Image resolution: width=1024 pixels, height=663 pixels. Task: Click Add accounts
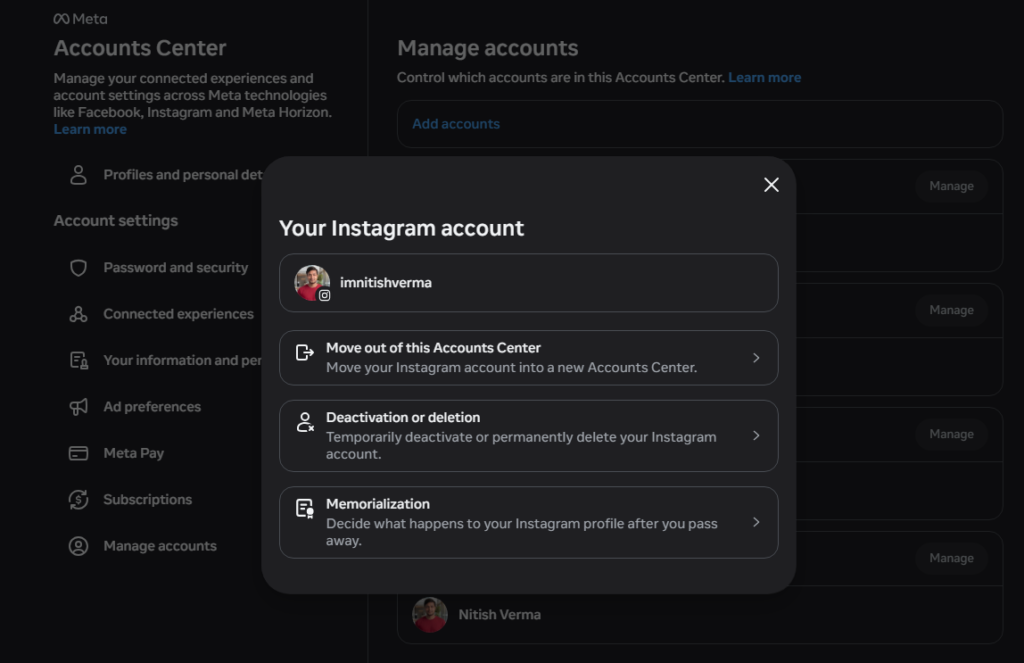[456, 124]
